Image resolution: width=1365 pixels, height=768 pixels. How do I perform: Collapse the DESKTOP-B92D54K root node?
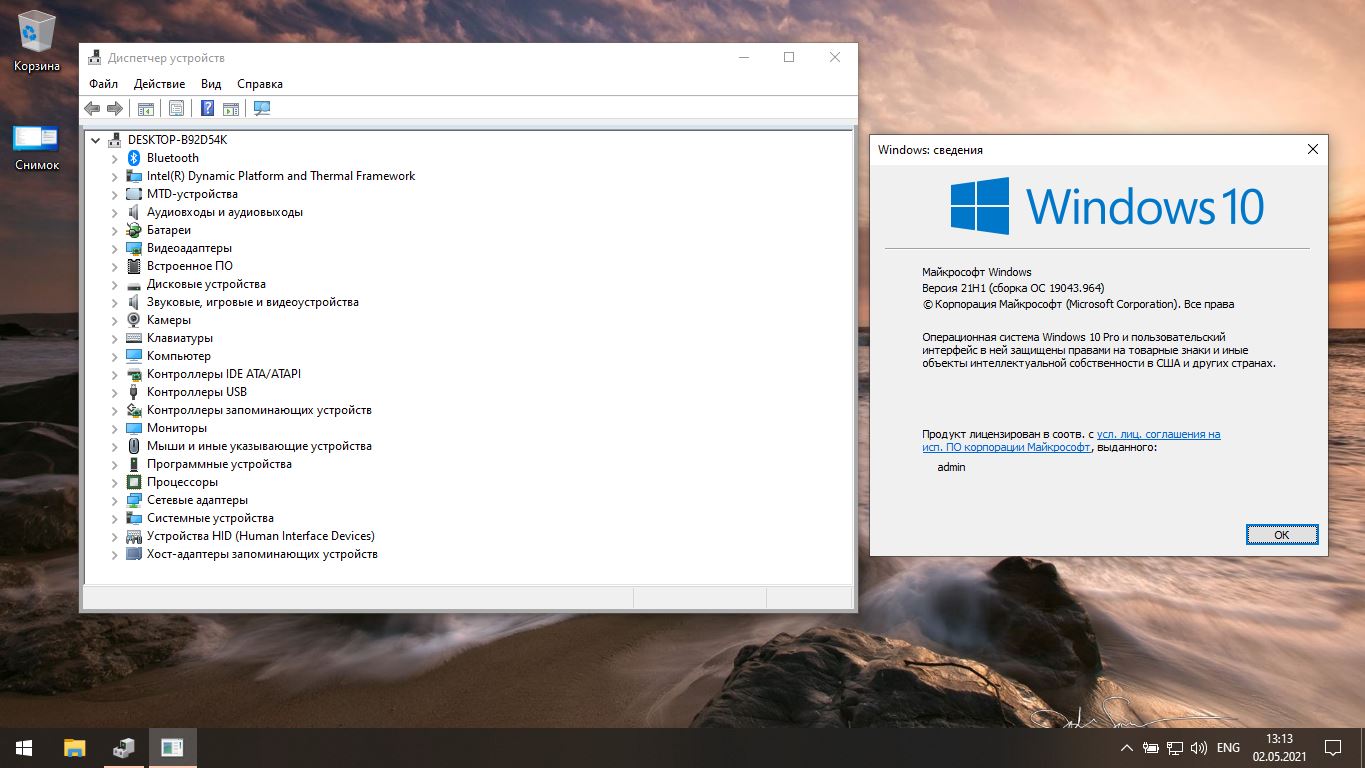[x=95, y=140]
